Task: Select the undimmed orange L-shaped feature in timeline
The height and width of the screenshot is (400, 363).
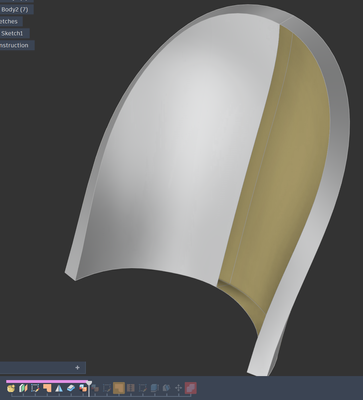Action: [47, 388]
